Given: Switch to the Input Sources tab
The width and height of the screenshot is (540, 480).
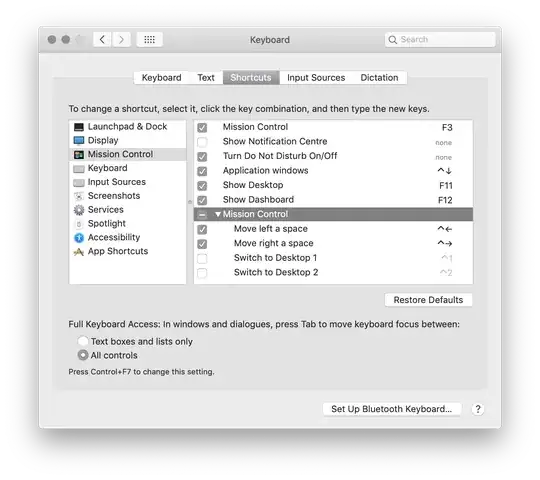Looking at the screenshot, I should [316, 78].
